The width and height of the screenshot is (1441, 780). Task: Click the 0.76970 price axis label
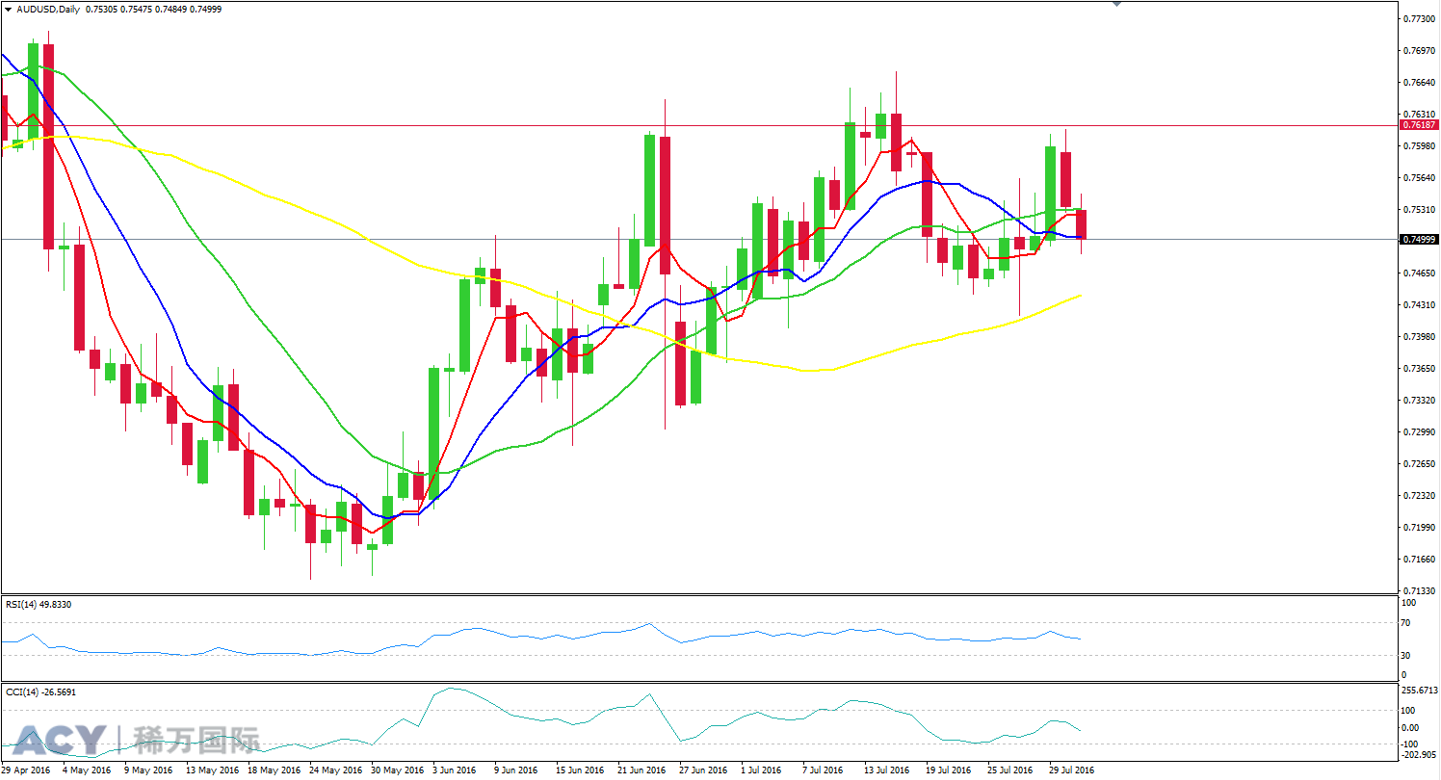point(1420,51)
